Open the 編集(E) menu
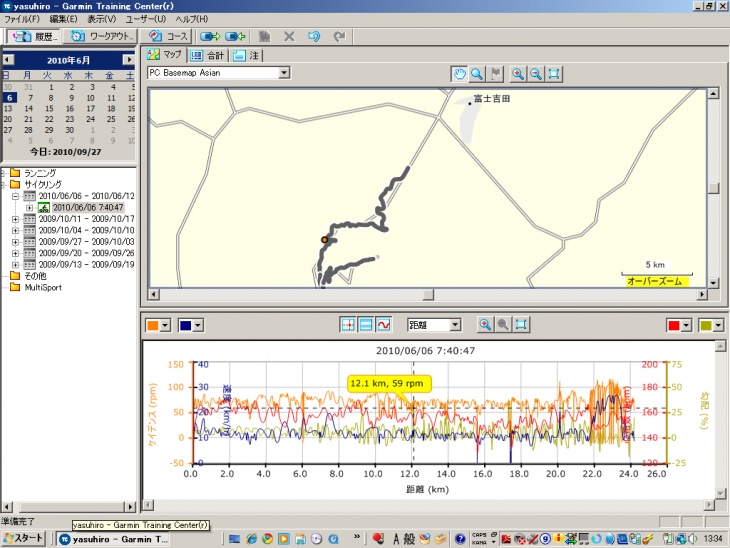Image resolution: width=730 pixels, height=548 pixels. pos(64,19)
